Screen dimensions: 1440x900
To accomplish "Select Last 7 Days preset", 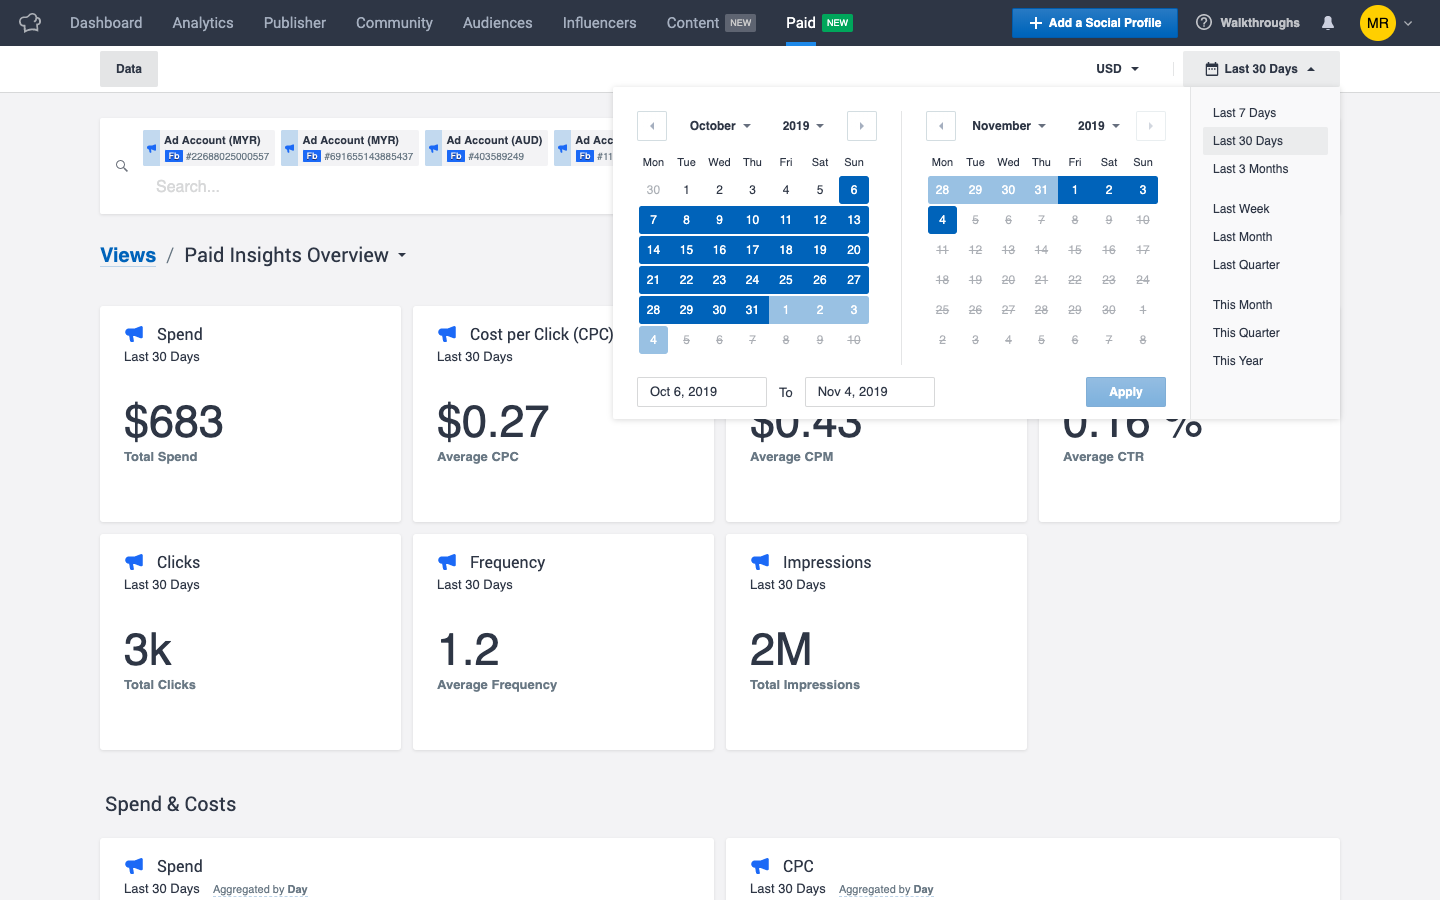I will (x=1244, y=113).
